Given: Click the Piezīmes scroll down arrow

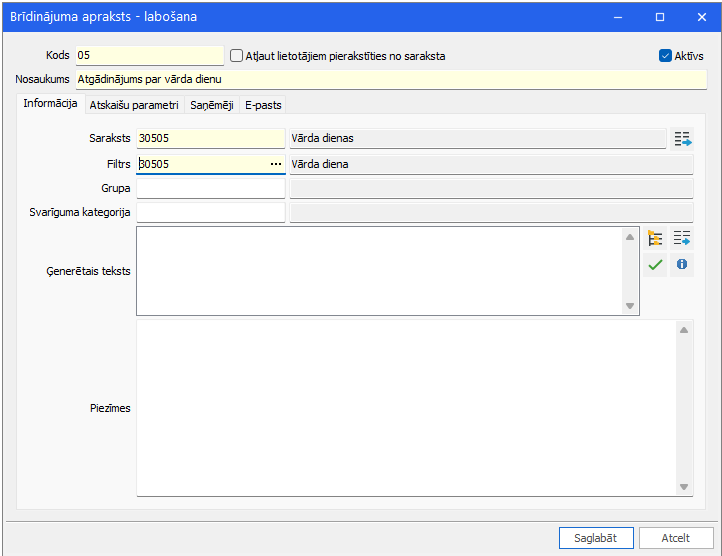Looking at the screenshot, I should pos(684,487).
